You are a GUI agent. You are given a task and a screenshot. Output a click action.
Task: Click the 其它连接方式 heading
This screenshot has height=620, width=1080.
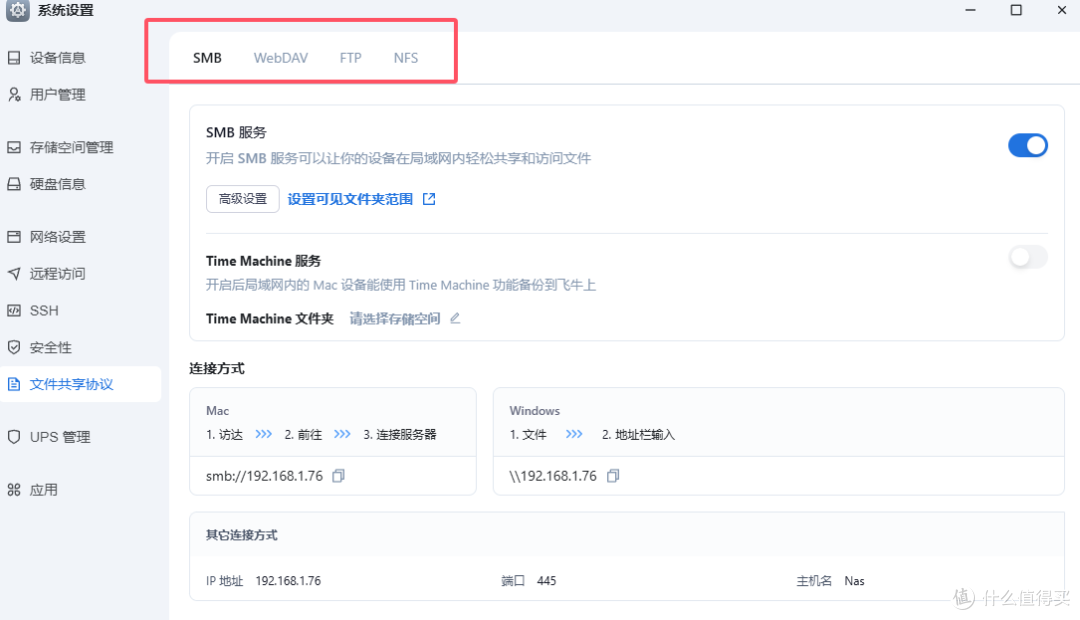tap(242, 535)
